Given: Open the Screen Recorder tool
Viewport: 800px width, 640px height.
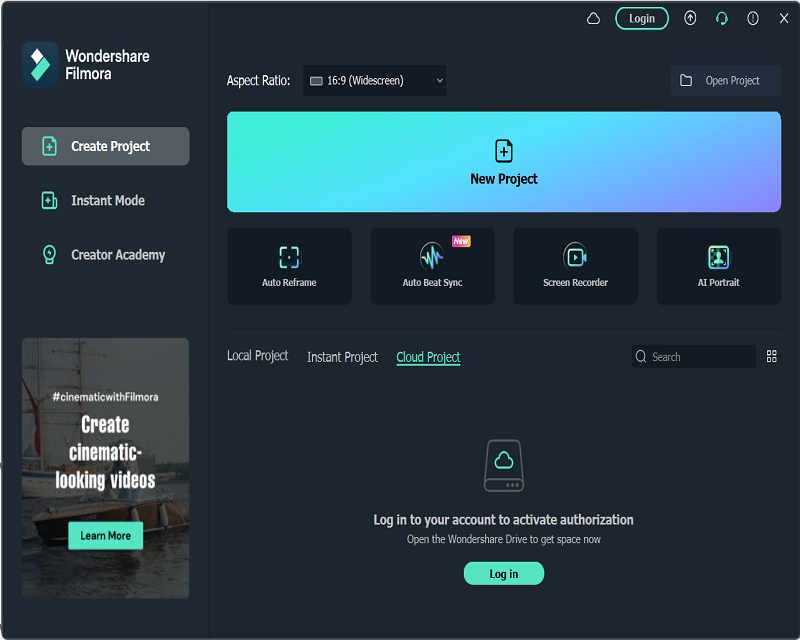Looking at the screenshot, I should click(576, 266).
